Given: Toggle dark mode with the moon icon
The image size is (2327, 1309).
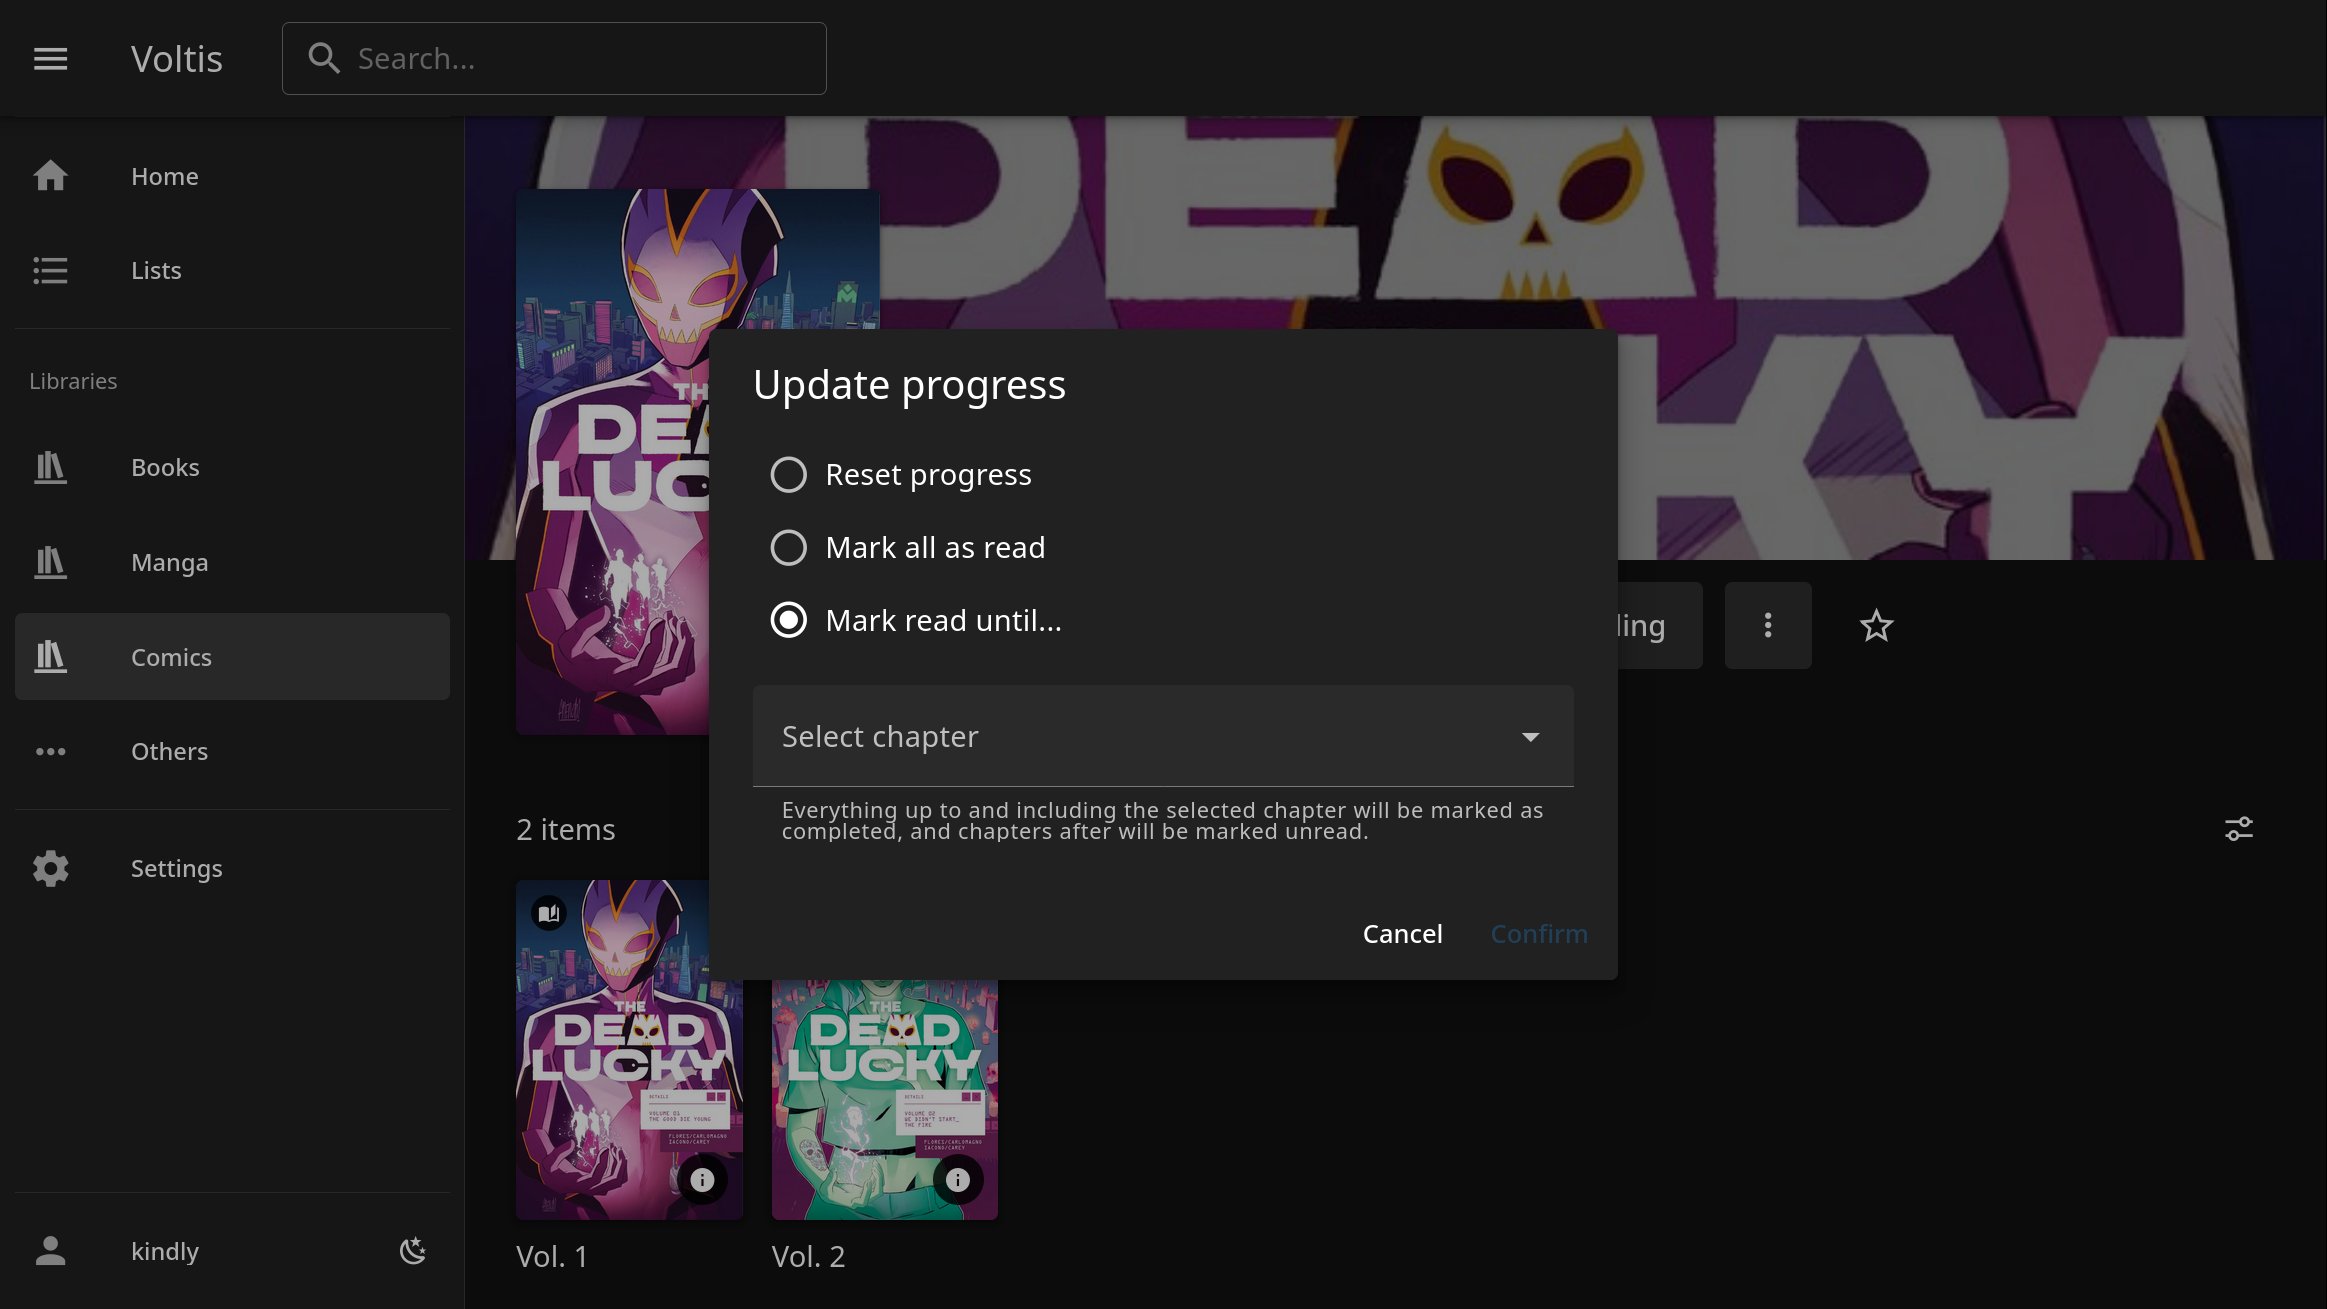Looking at the screenshot, I should tap(412, 1250).
